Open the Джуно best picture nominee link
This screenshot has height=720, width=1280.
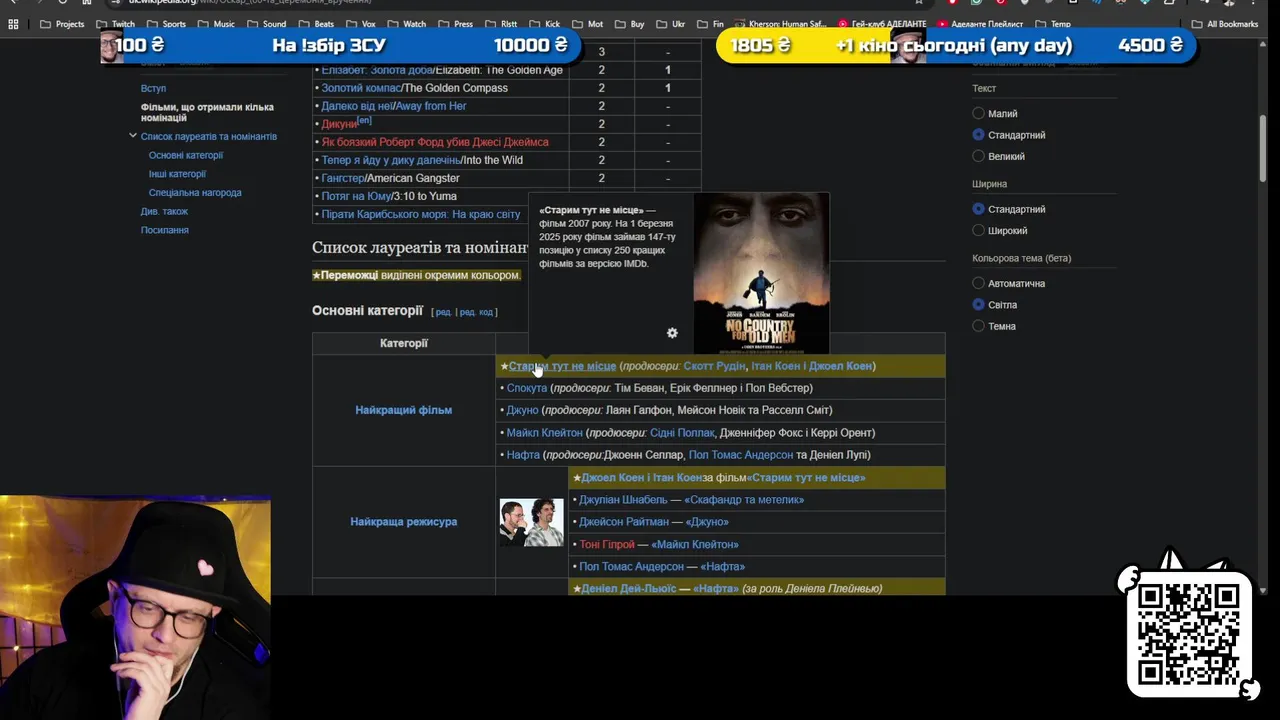(x=522, y=410)
